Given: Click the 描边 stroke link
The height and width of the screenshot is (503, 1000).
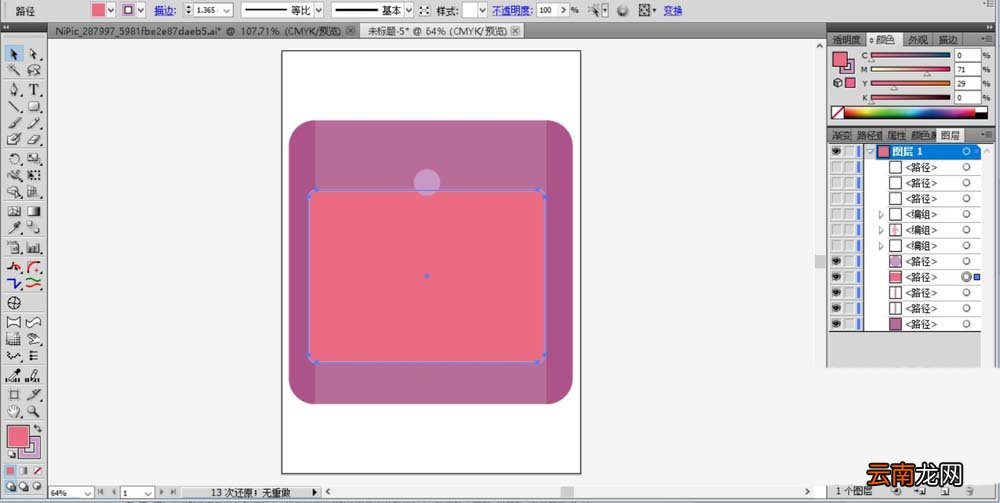Looking at the screenshot, I should [165, 11].
